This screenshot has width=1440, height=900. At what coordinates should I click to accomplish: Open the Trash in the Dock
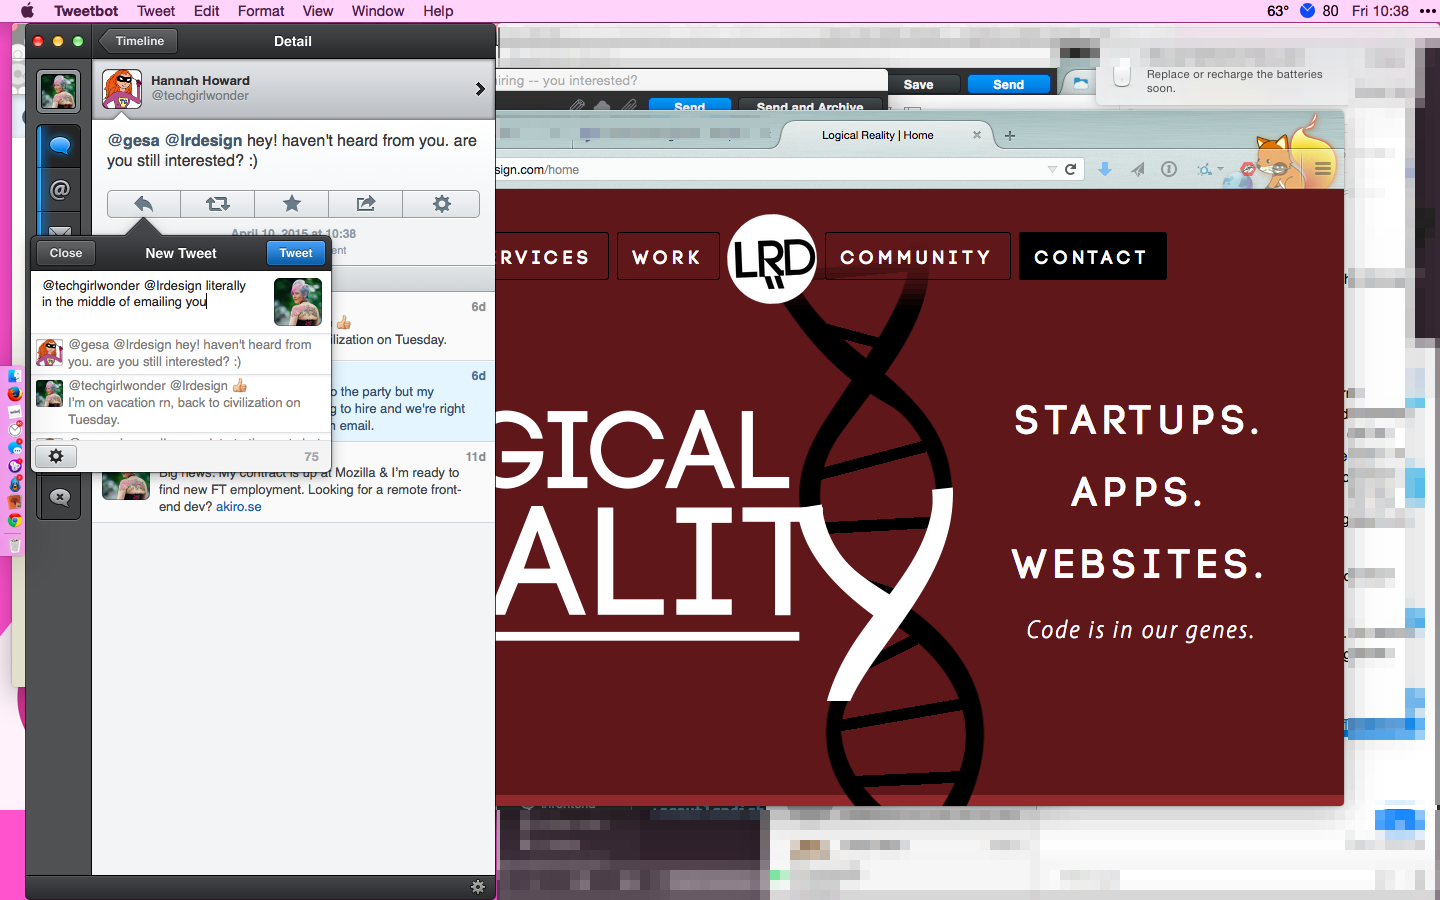(14, 545)
